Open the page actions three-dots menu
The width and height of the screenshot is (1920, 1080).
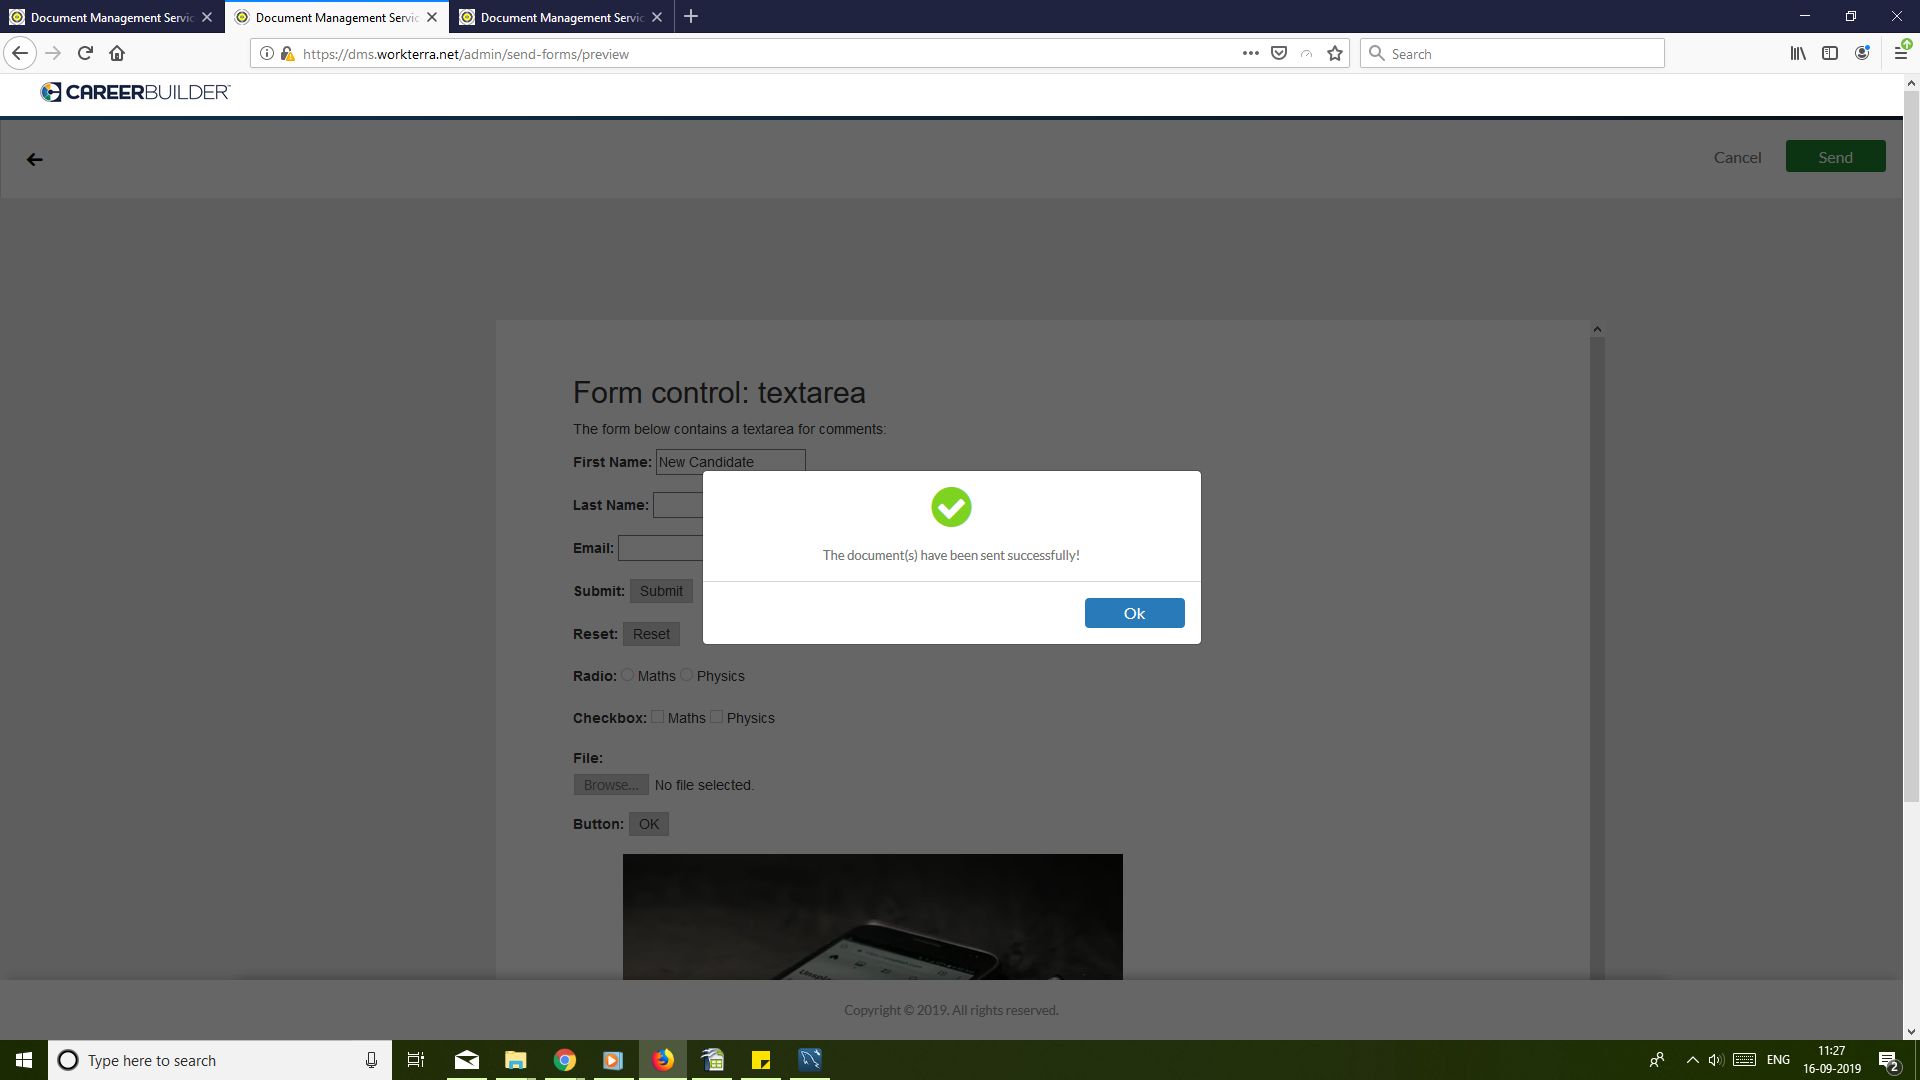1250,54
